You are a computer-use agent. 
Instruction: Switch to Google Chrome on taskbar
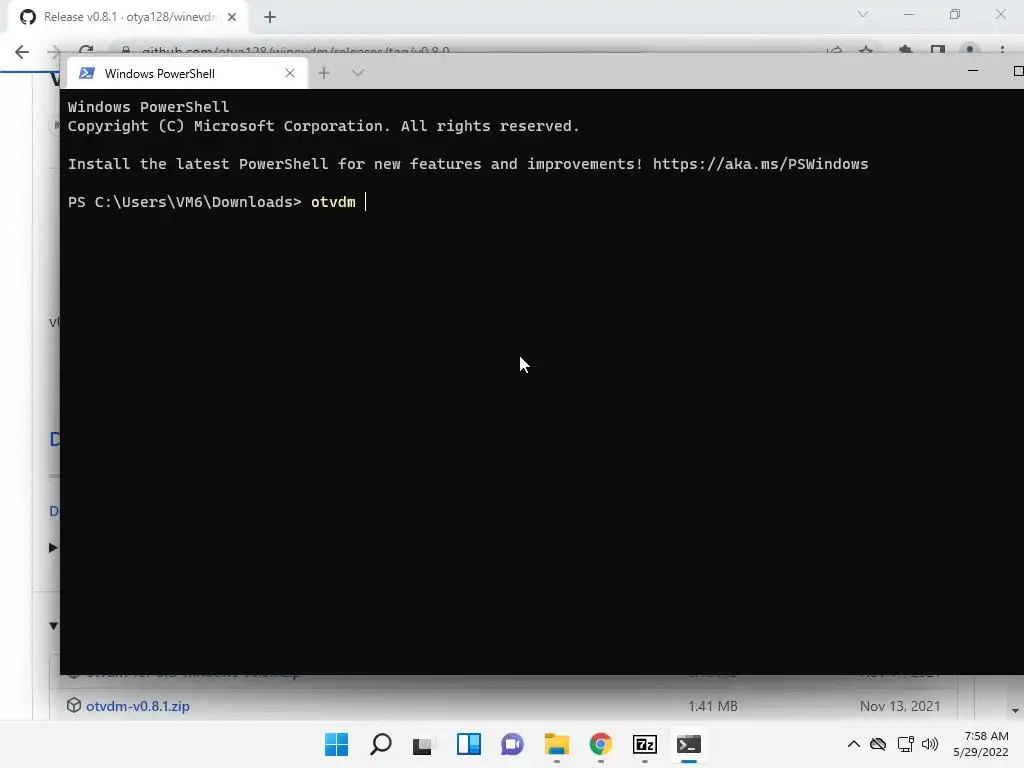pyautogui.click(x=601, y=744)
